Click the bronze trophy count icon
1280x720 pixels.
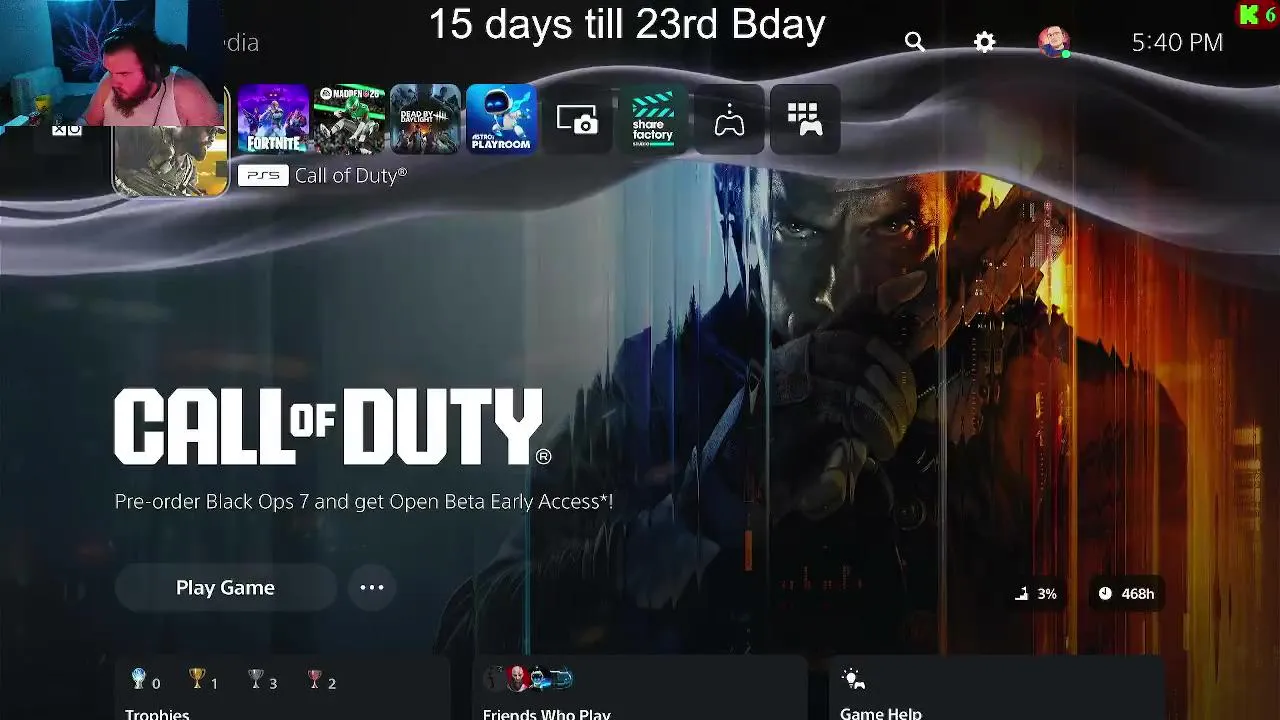315,680
